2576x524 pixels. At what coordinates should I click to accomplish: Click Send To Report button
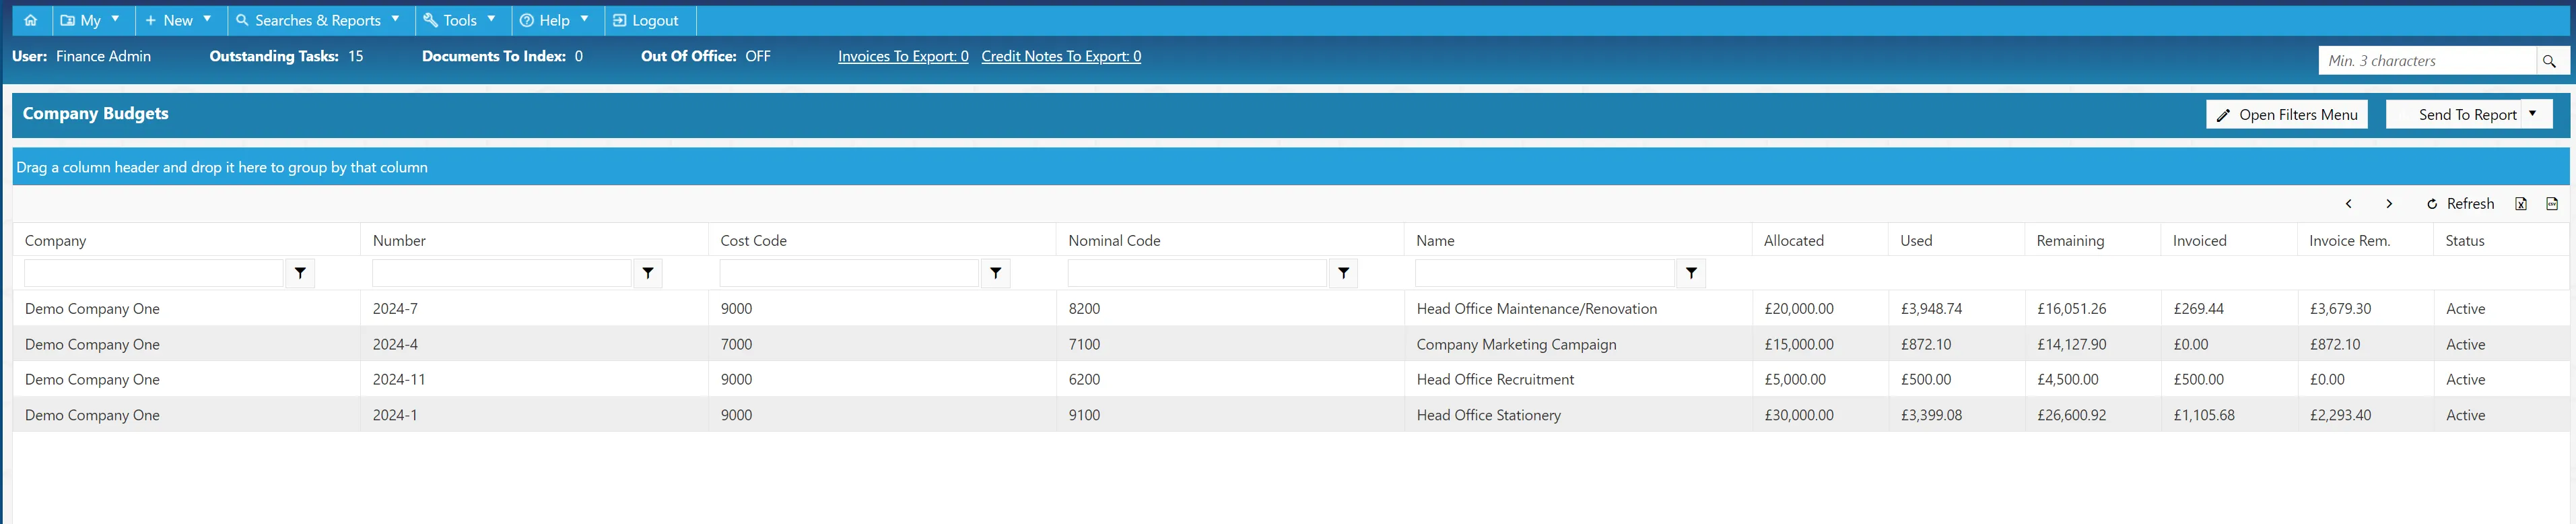tap(2455, 115)
